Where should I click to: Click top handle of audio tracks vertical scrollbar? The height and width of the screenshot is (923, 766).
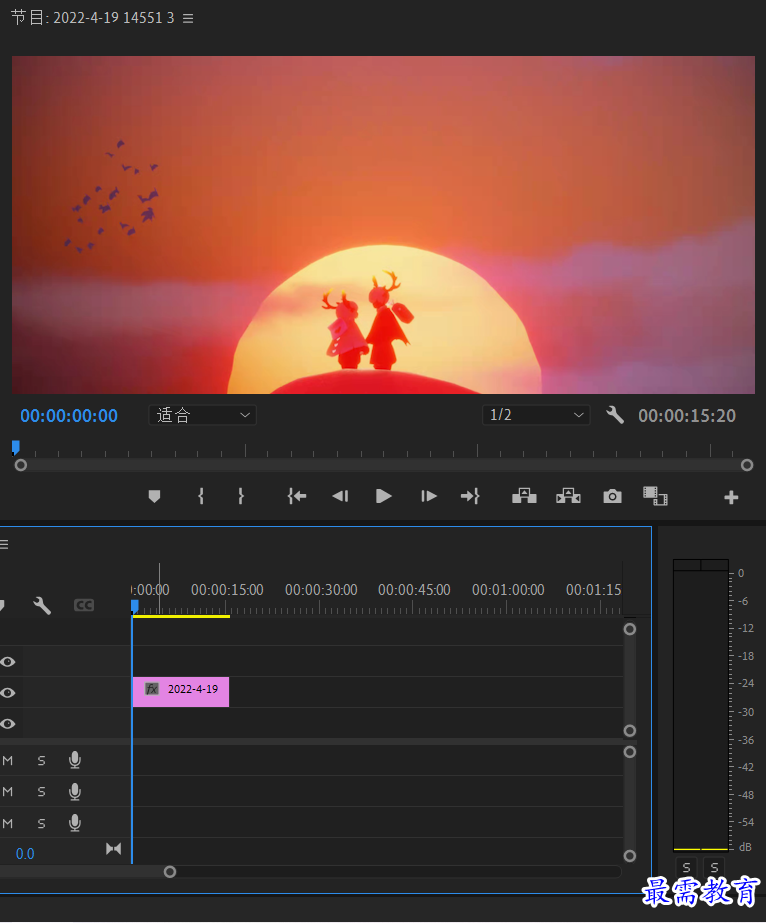[x=630, y=752]
